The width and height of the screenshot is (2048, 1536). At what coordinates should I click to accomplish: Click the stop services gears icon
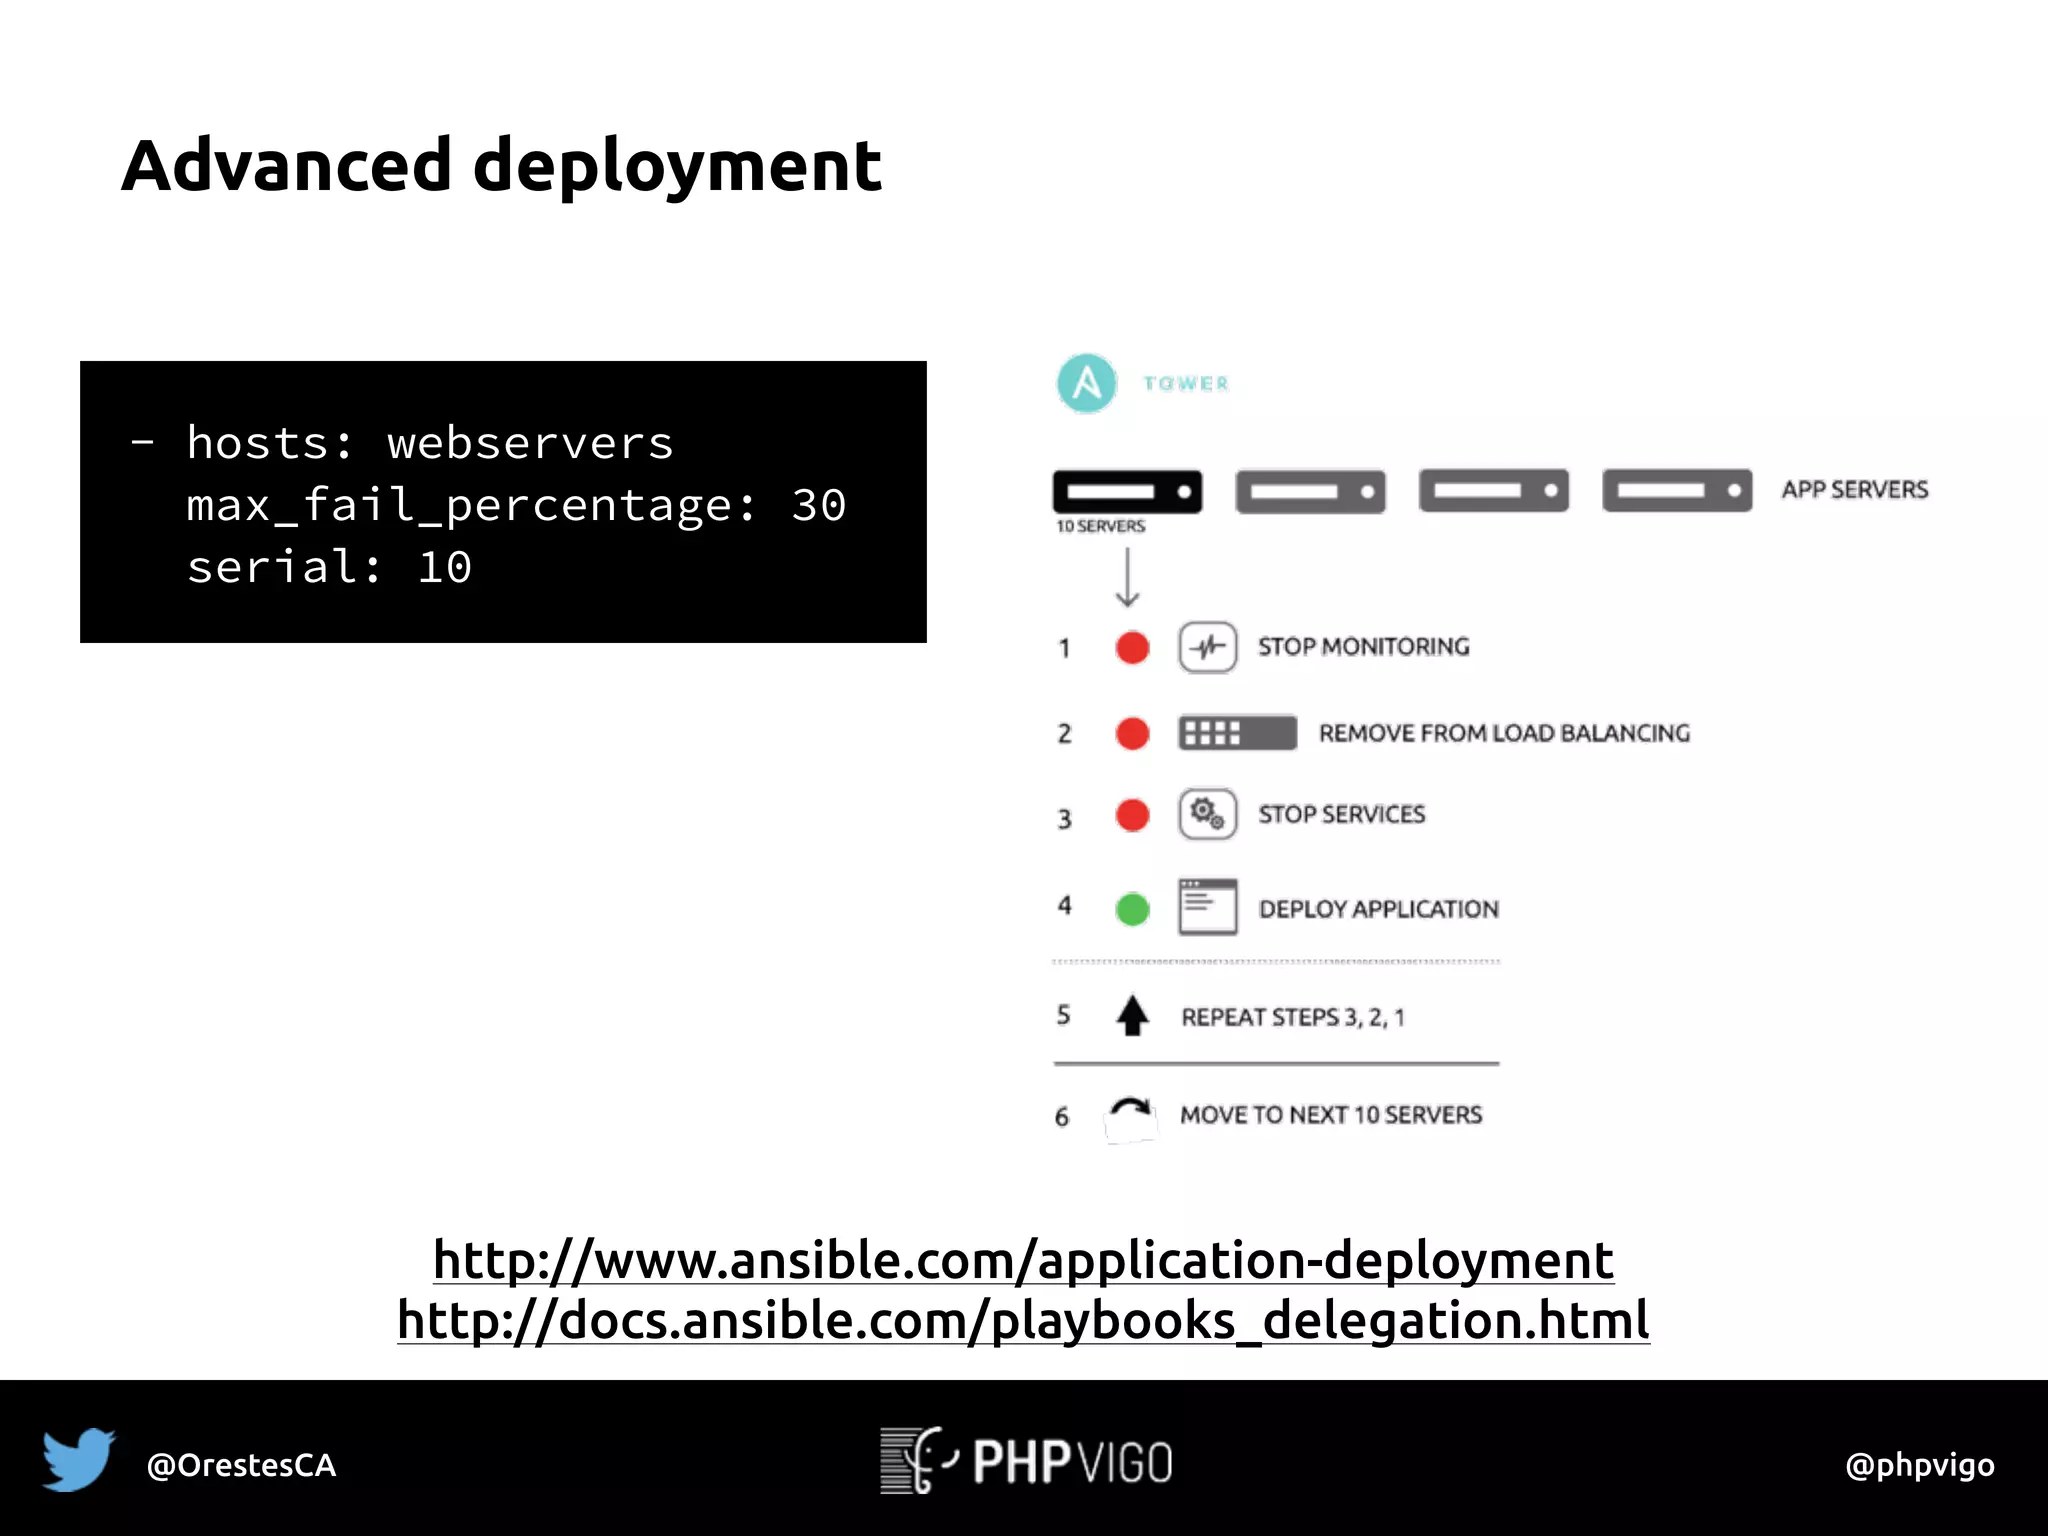pyautogui.click(x=1207, y=814)
